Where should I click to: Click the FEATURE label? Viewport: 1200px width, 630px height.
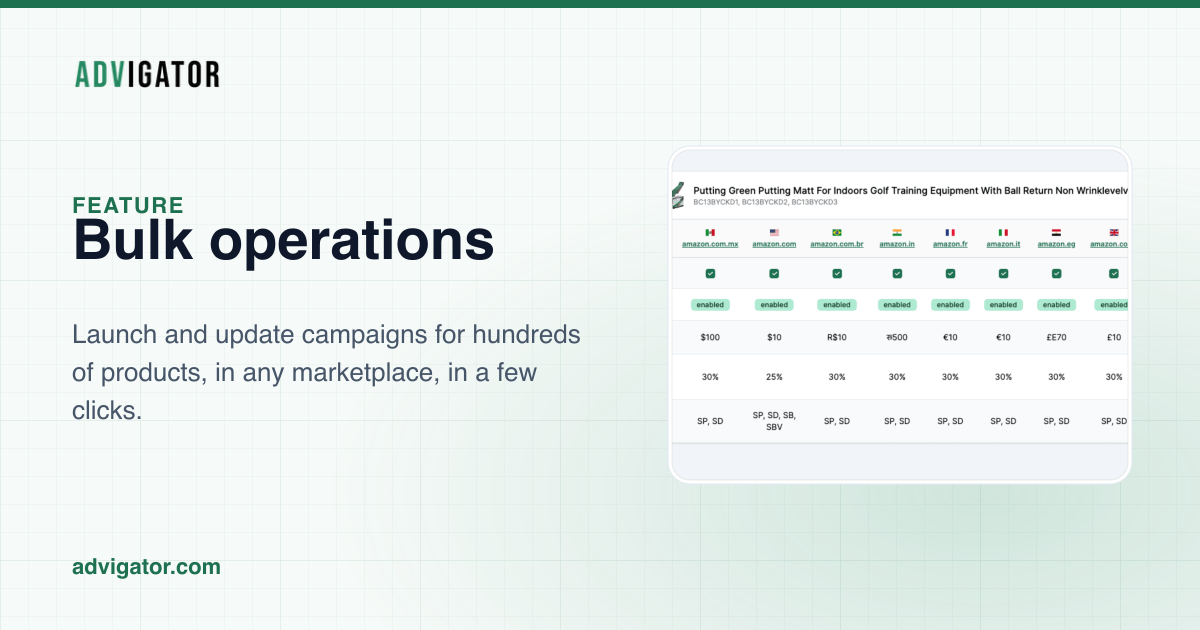tap(128, 205)
